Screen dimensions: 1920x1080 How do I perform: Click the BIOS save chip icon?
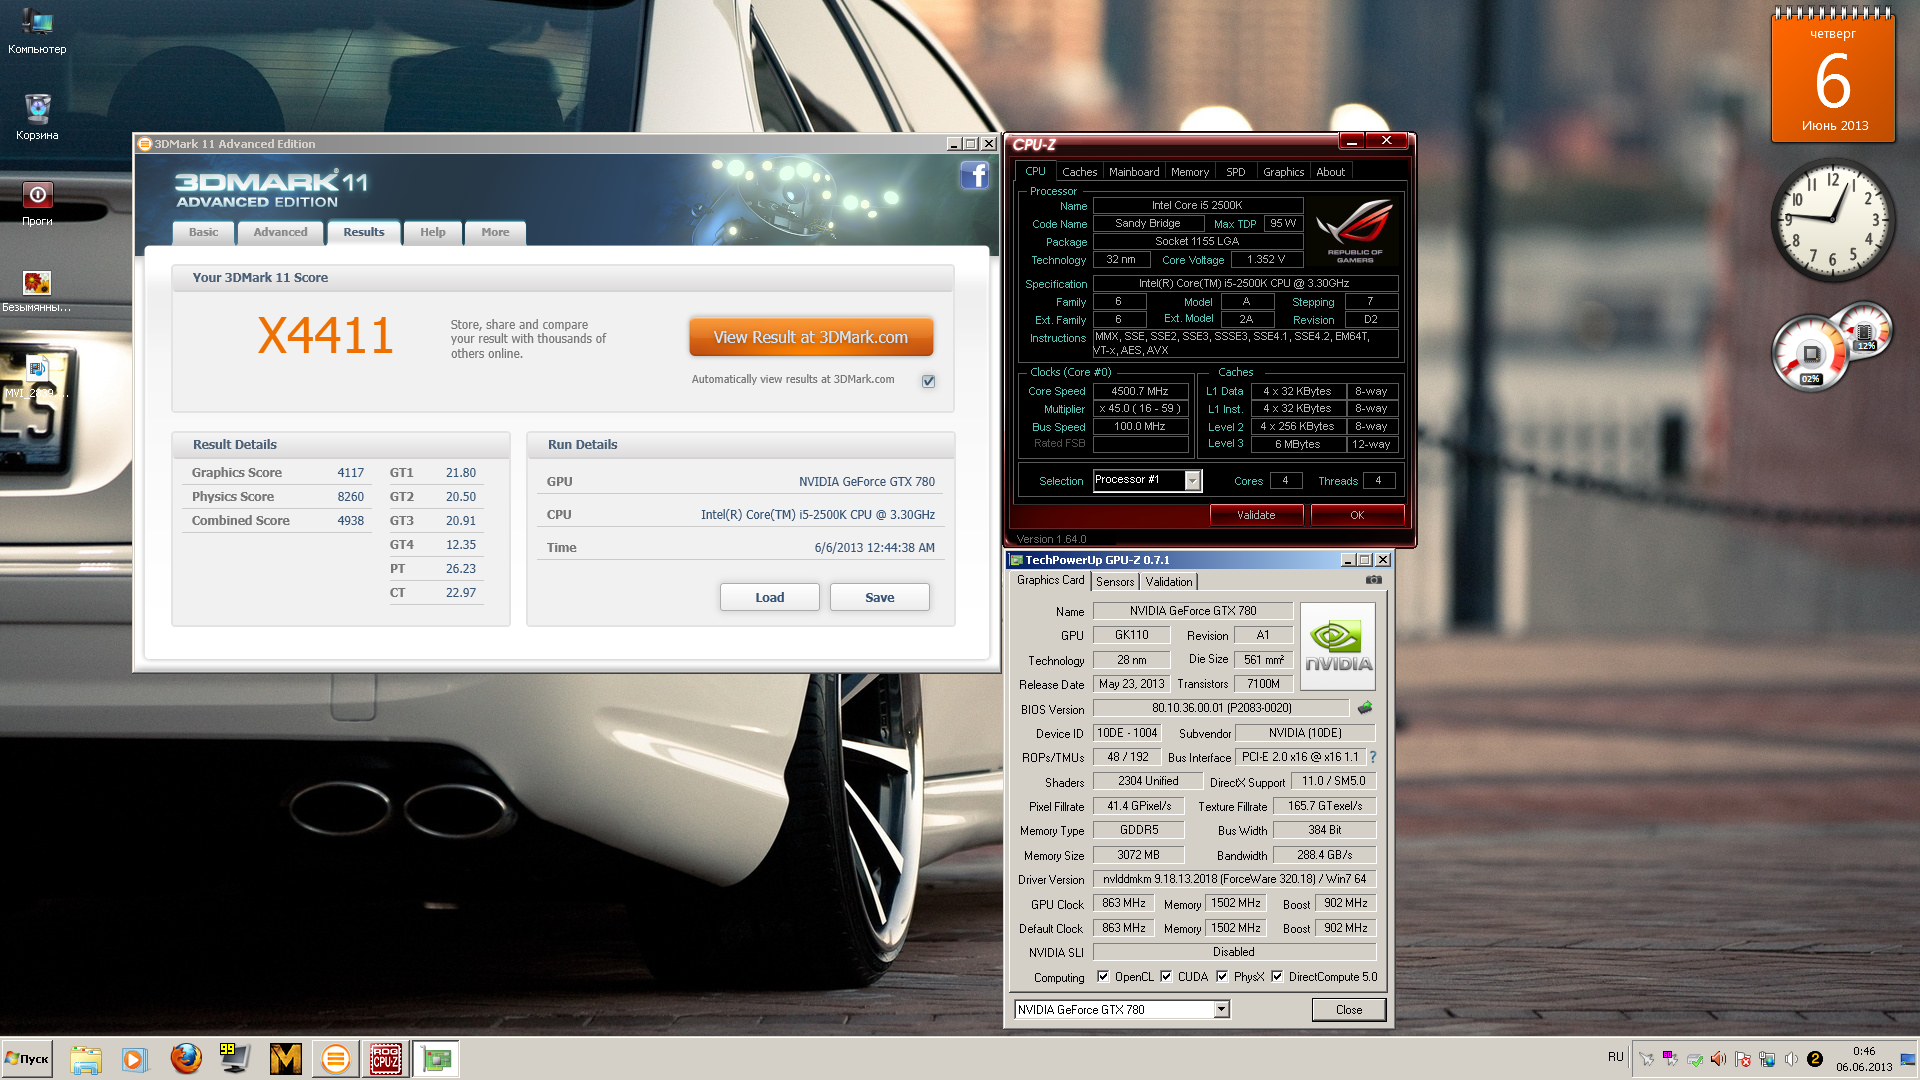coord(1365,708)
